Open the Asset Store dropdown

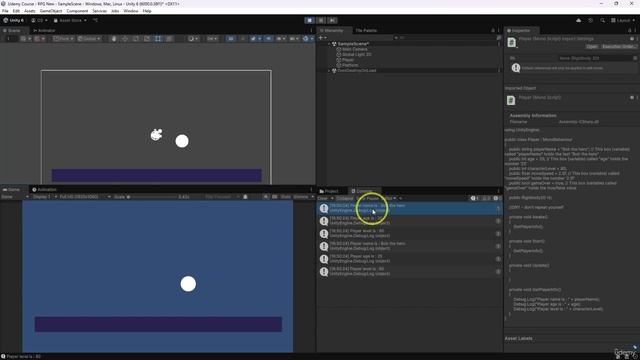tap(70, 20)
